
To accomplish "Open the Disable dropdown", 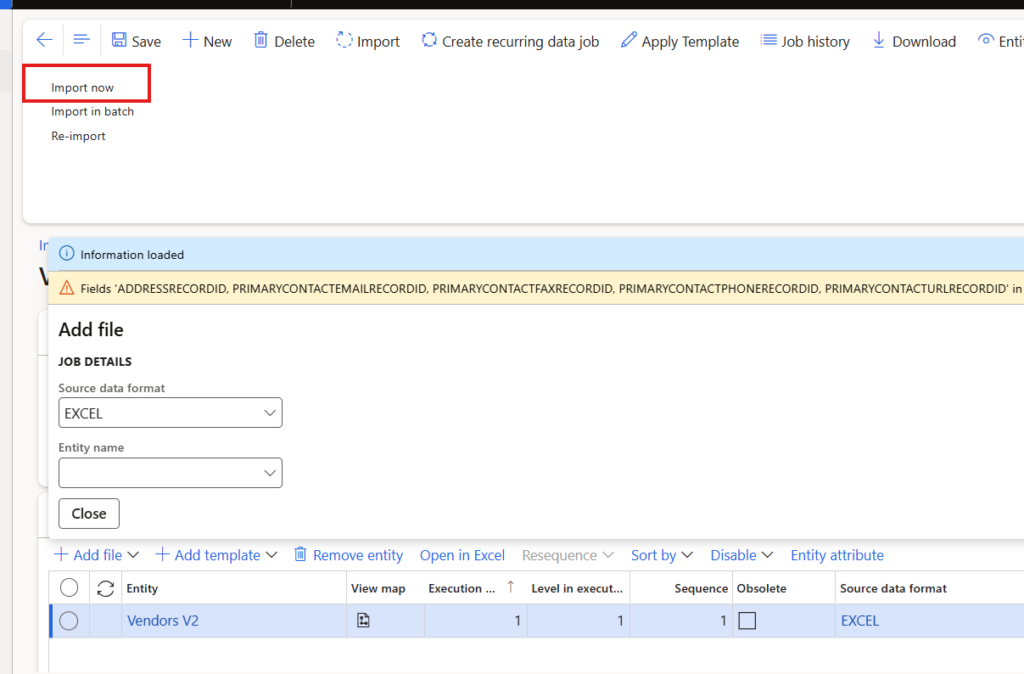I will [742, 555].
